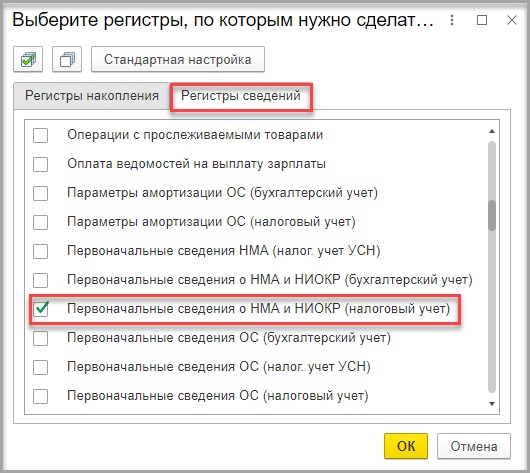Enable Первоначальные сведения ОС (налоговый учет)
Image resolution: width=530 pixels, height=473 pixels.
tap(40, 396)
